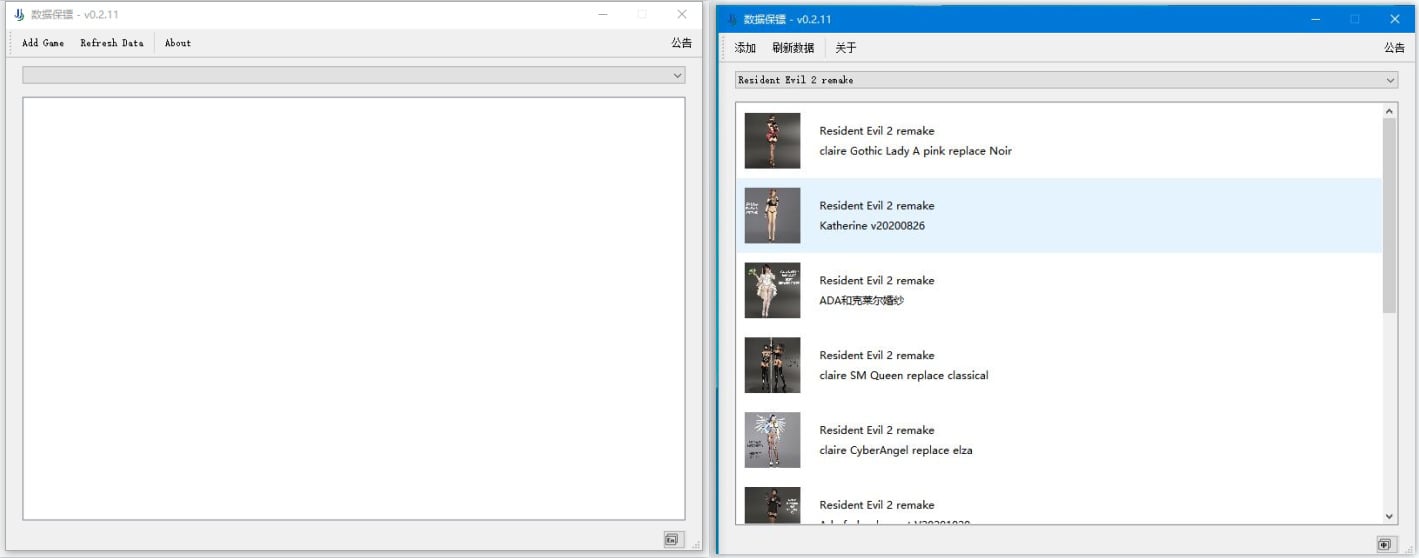Select claire Gothic Lady A pink thumbnail
The image size is (1419, 558).
772,141
